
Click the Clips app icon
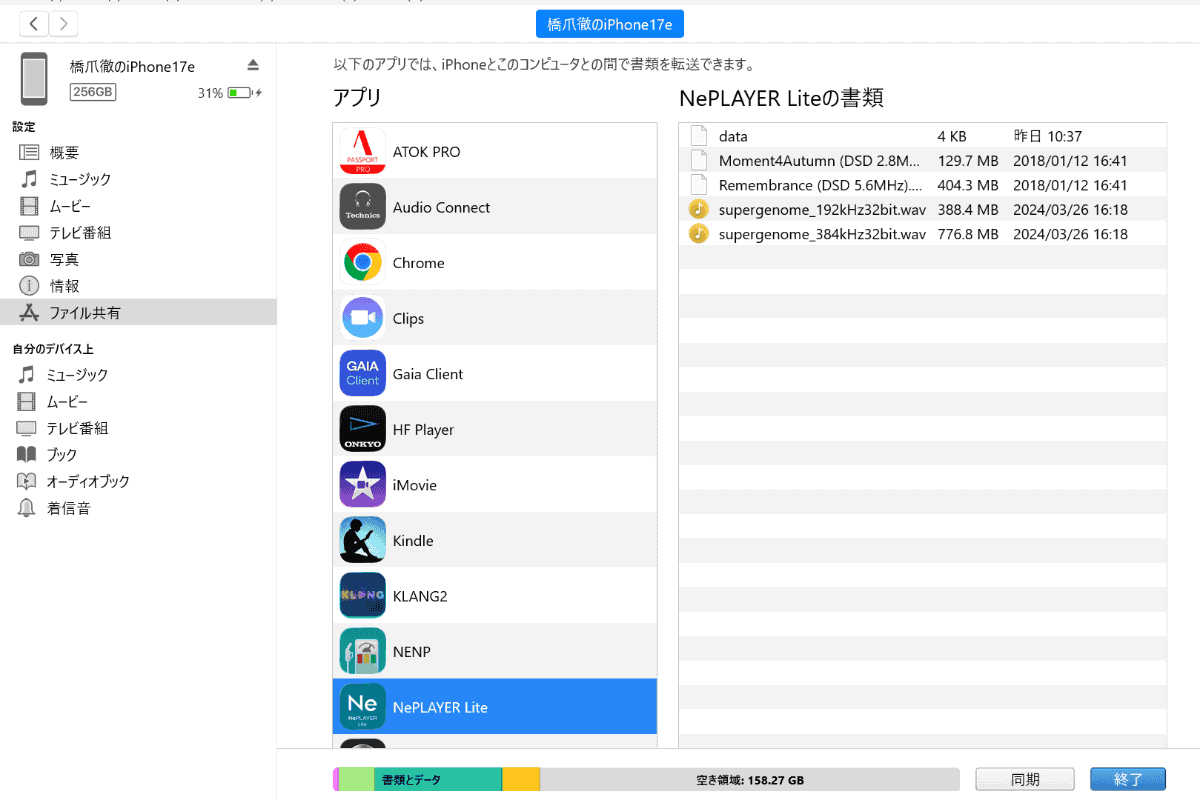pos(362,317)
